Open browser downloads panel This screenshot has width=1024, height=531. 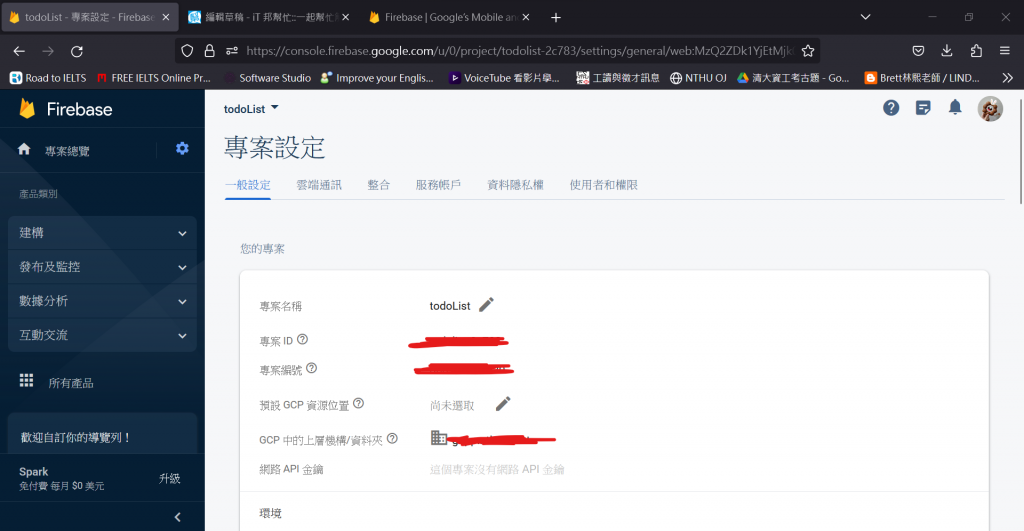pyautogui.click(x=947, y=51)
